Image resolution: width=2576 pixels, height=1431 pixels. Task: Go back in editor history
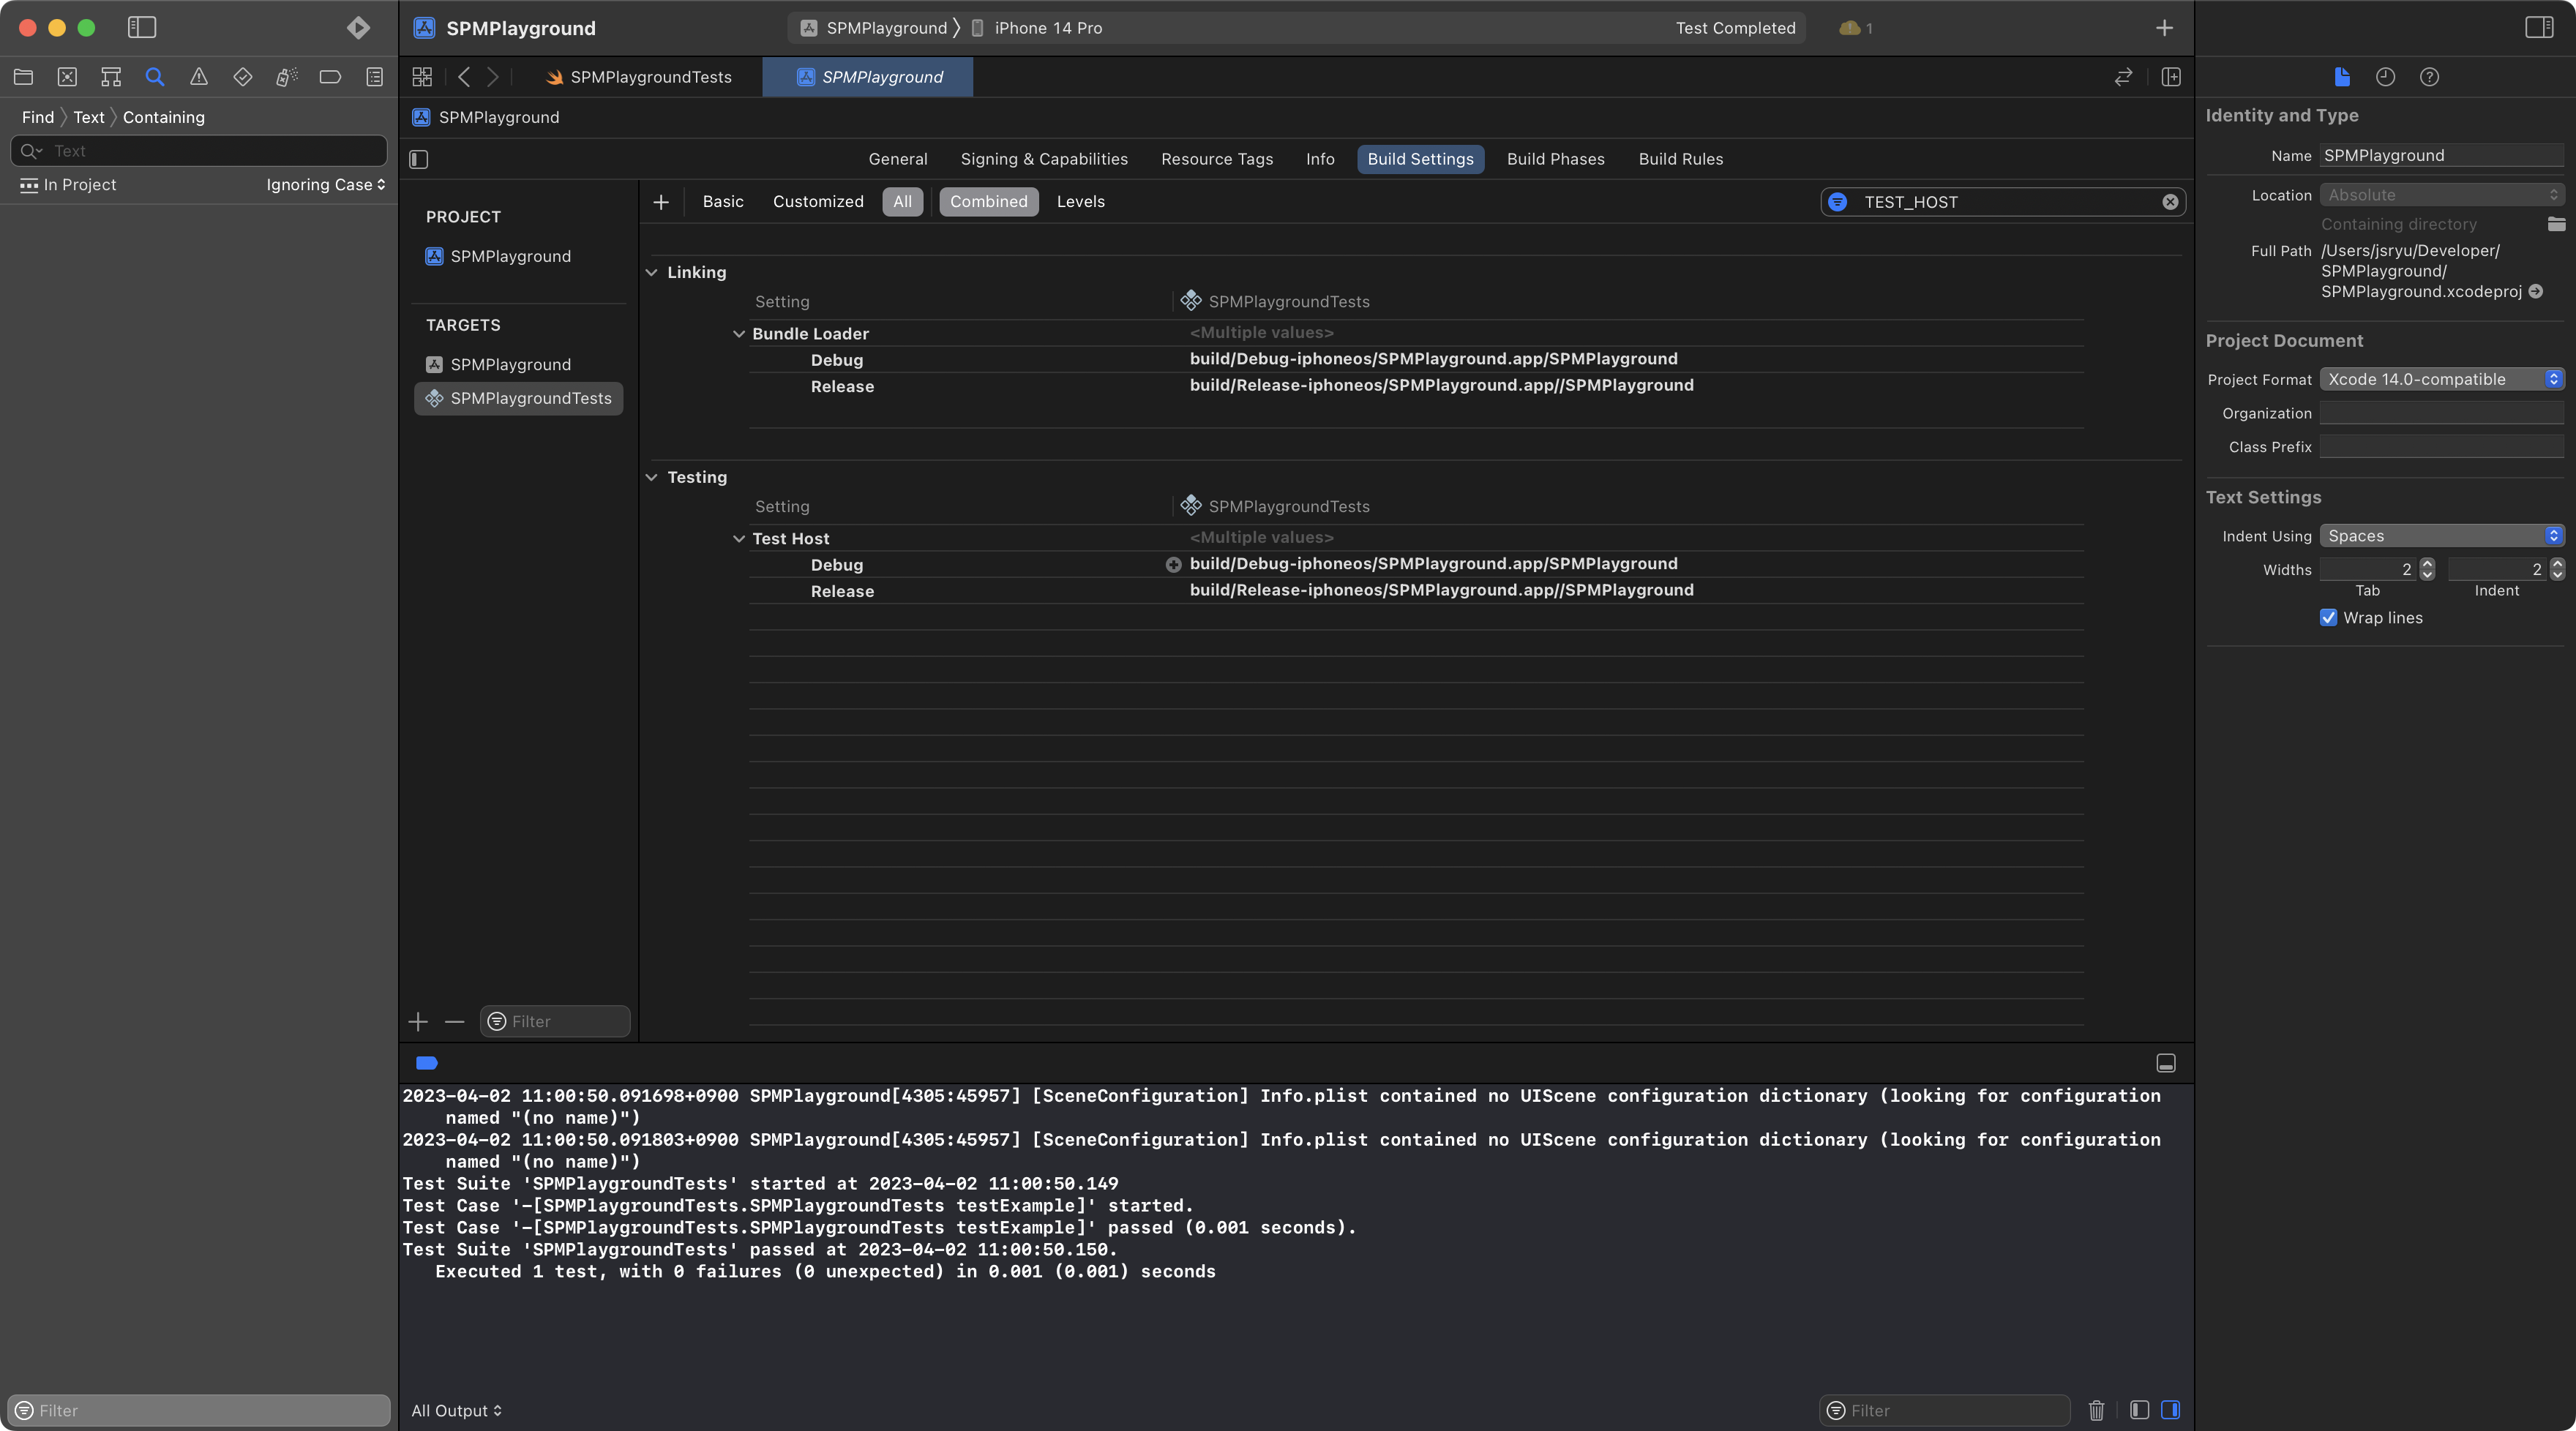click(x=464, y=77)
